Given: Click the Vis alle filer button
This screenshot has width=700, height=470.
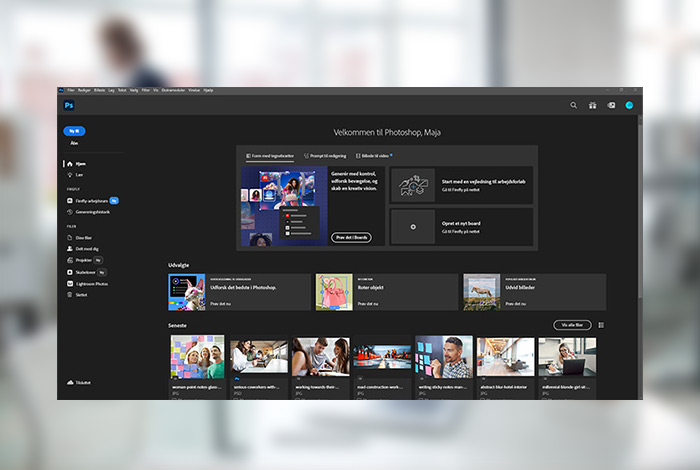Looking at the screenshot, I should 572,325.
